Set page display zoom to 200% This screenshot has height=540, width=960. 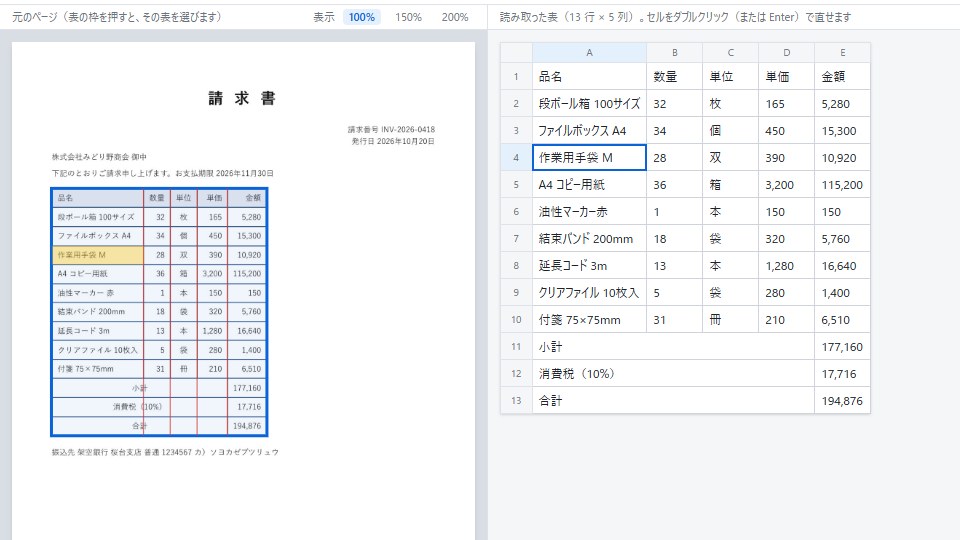point(455,17)
